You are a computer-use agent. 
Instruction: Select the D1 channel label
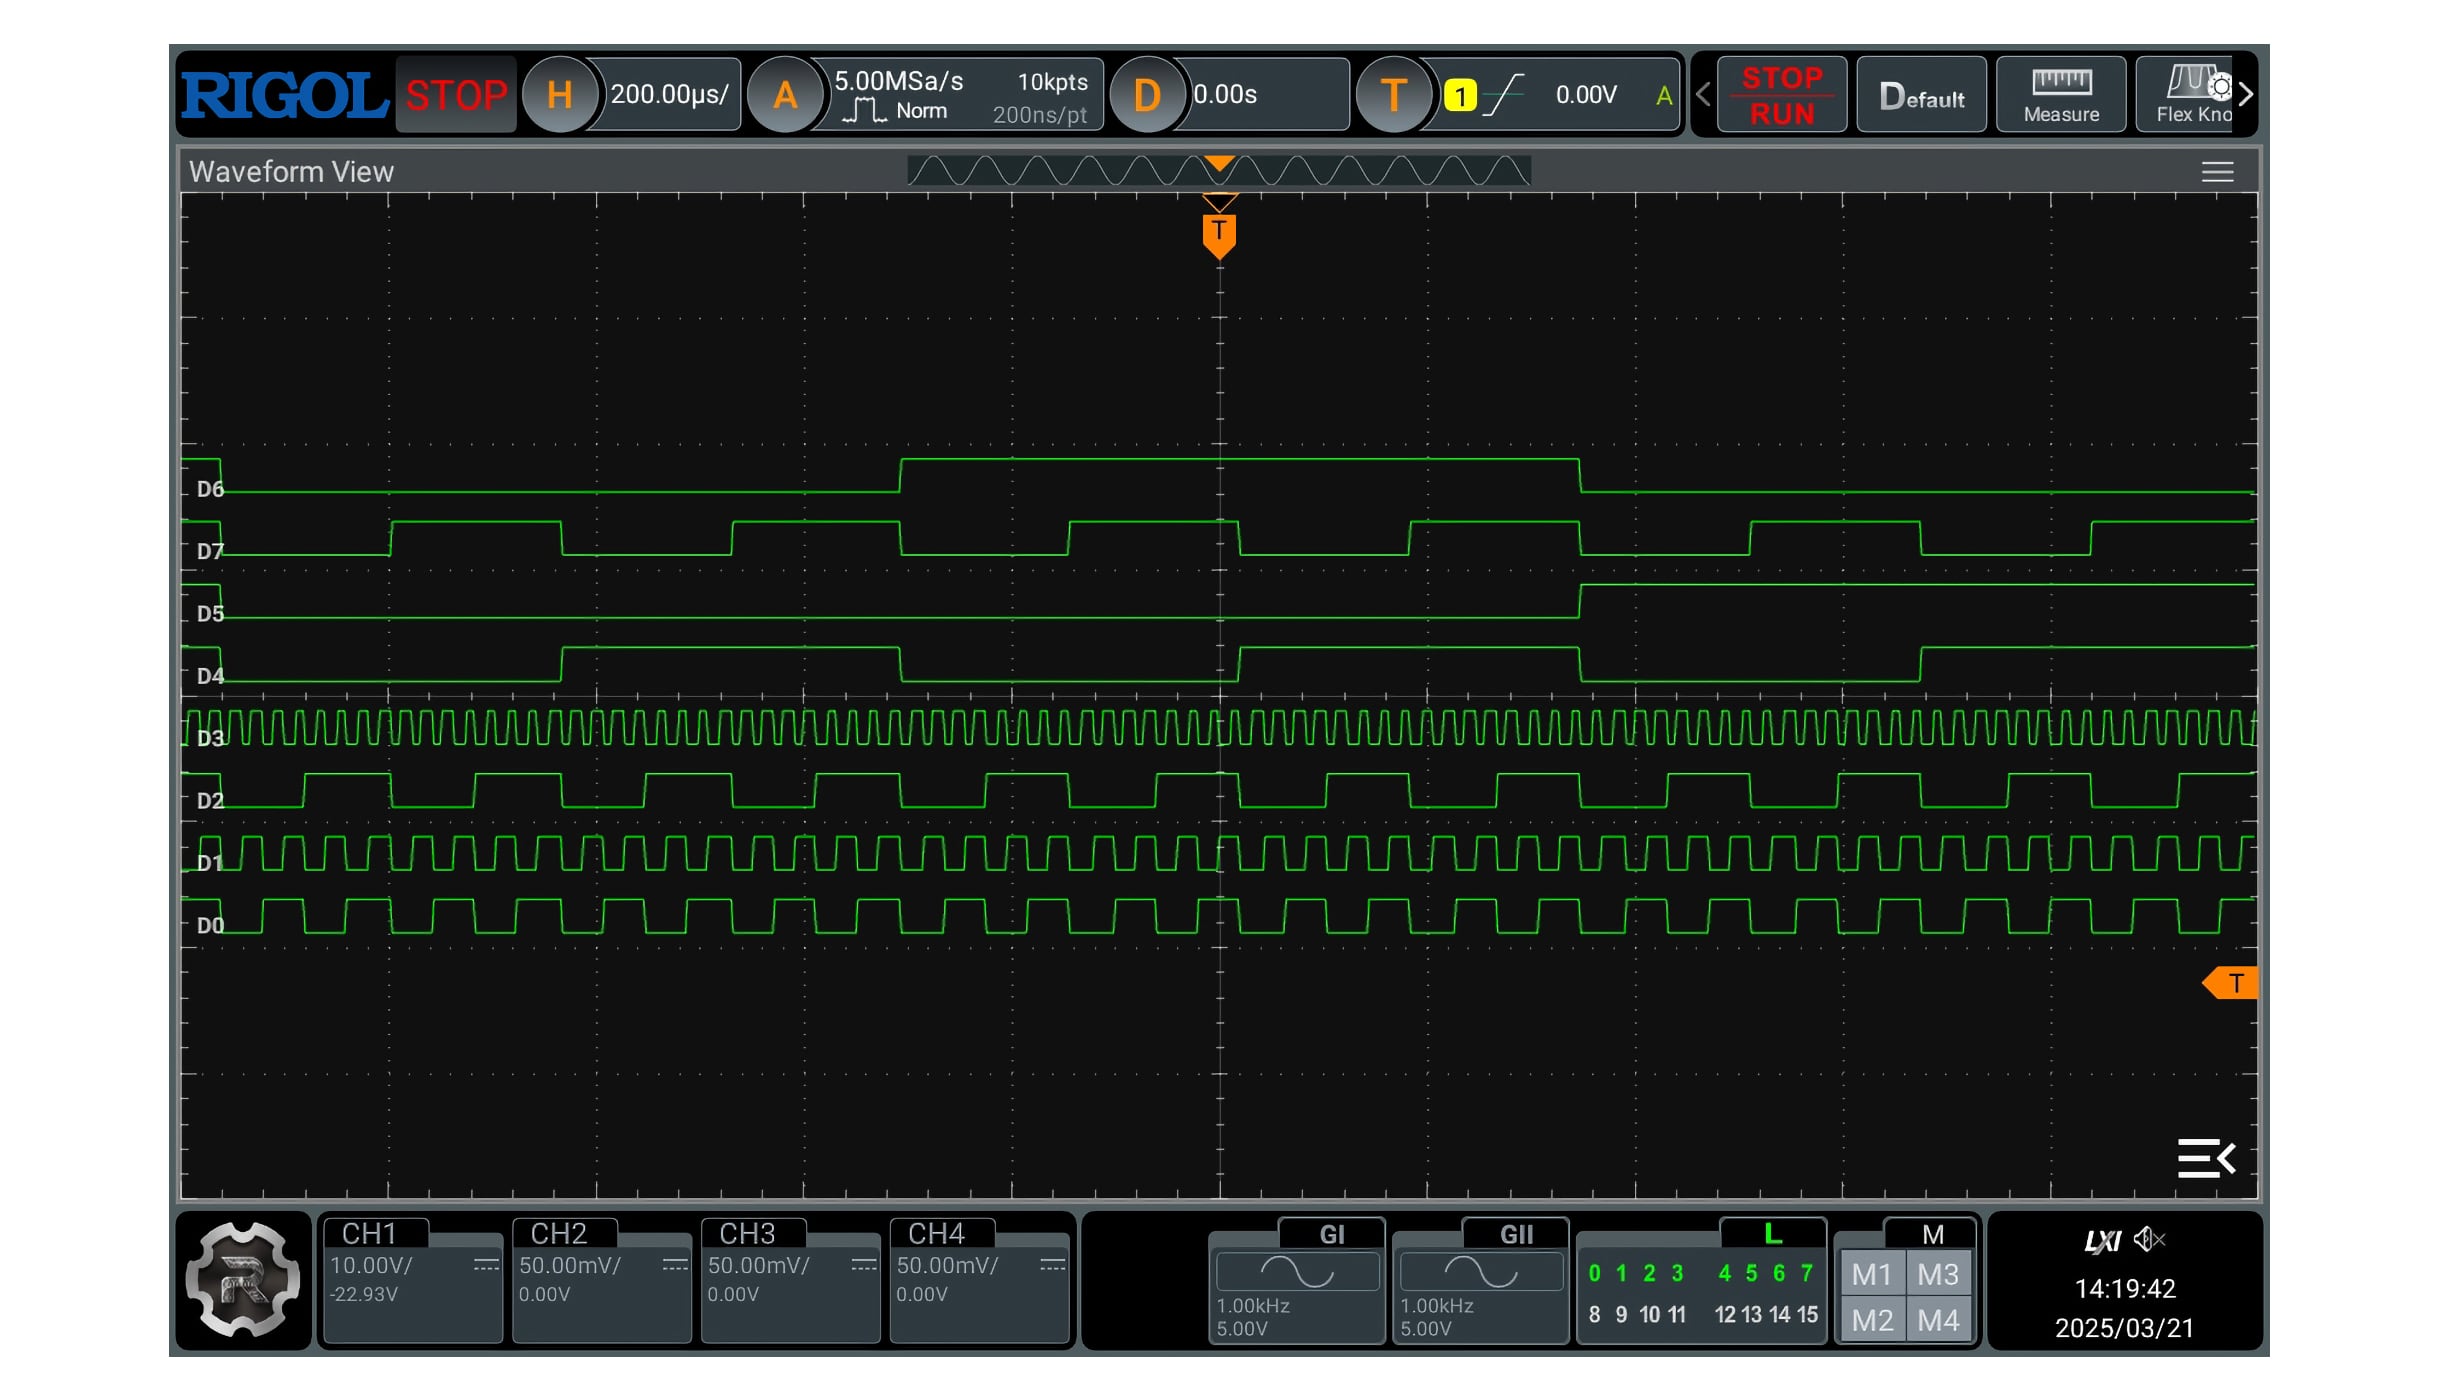pyautogui.click(x=210, y=863)
